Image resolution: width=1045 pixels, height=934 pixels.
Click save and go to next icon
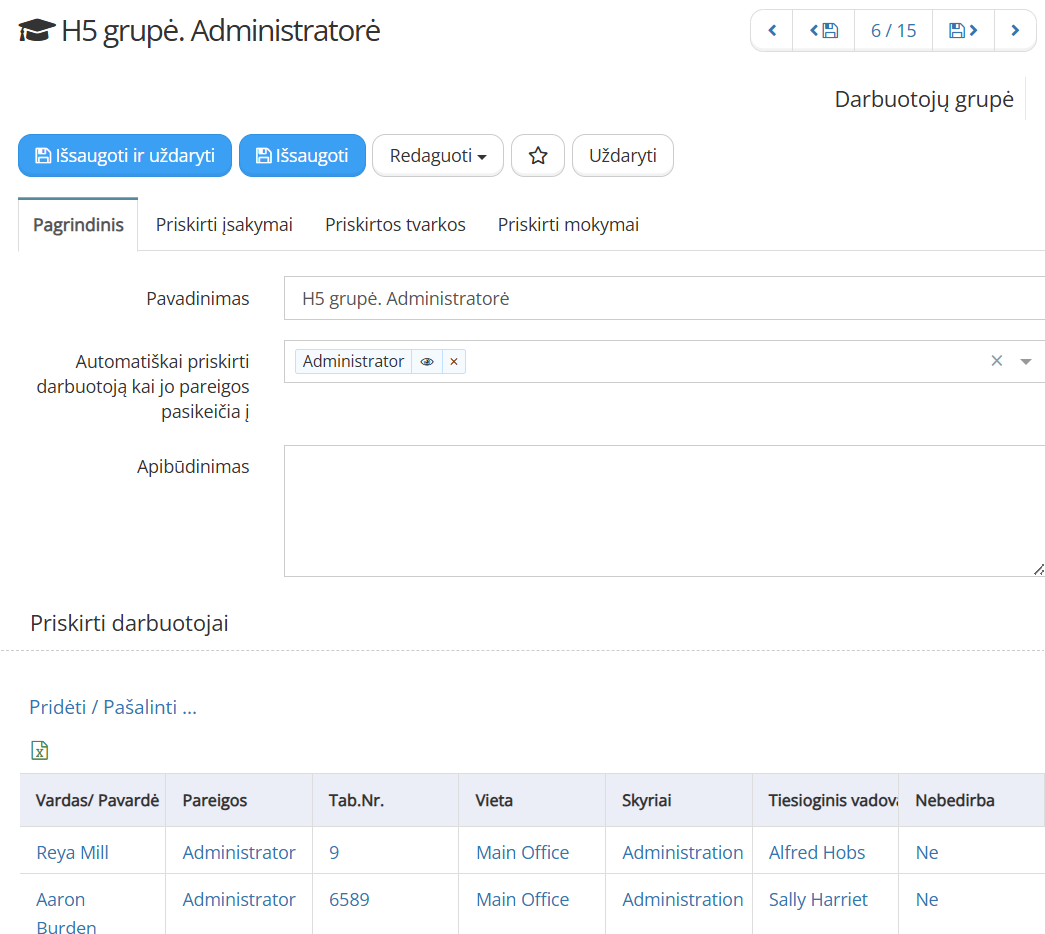click(963, 31)
